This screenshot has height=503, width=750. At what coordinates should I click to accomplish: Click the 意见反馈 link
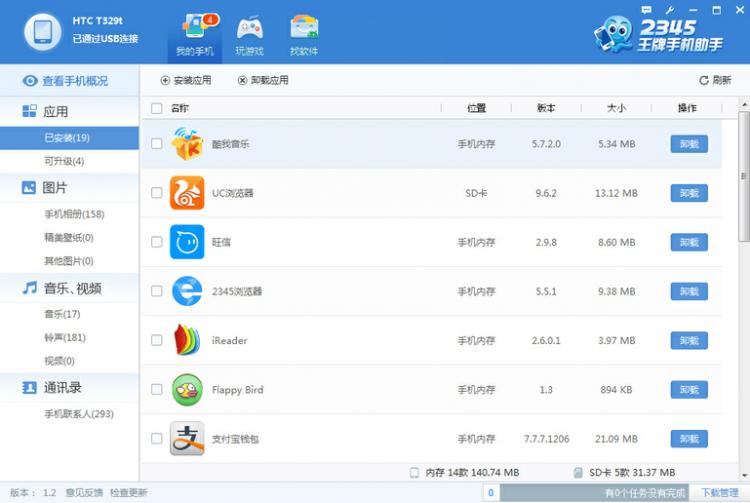coord(84,492)
